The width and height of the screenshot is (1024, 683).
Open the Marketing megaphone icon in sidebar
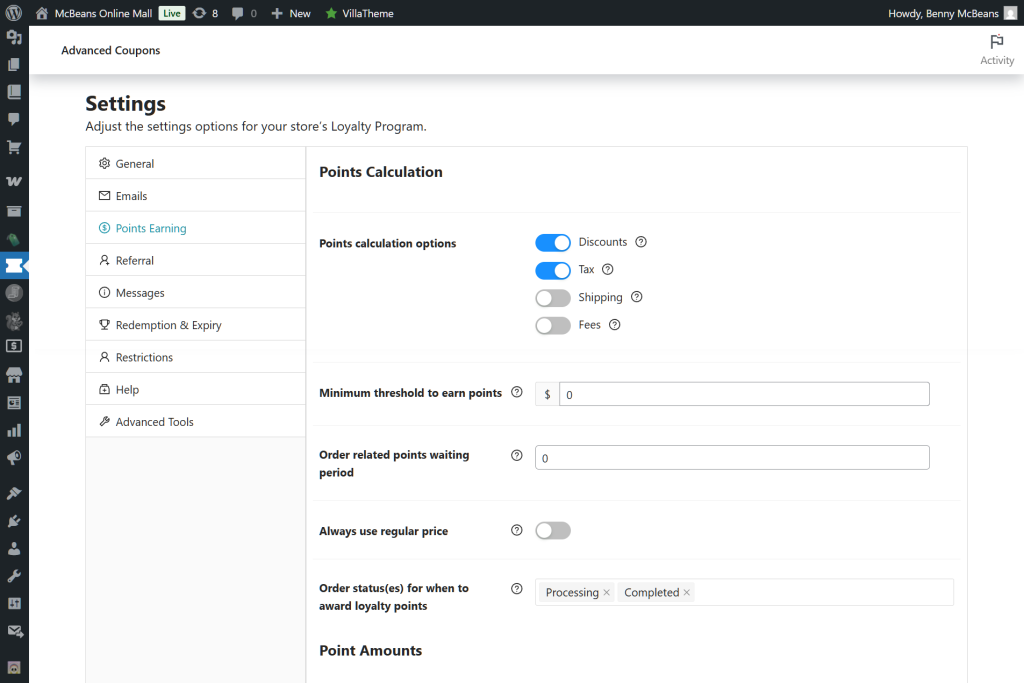pos(14,458)
